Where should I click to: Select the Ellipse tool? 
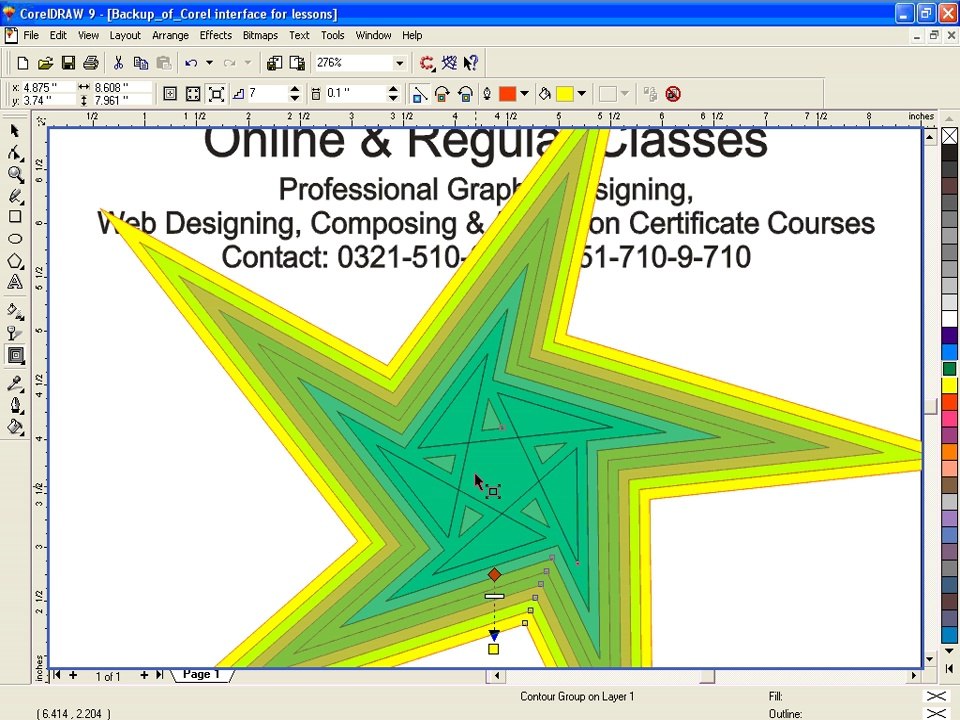[x=15, y=239]
